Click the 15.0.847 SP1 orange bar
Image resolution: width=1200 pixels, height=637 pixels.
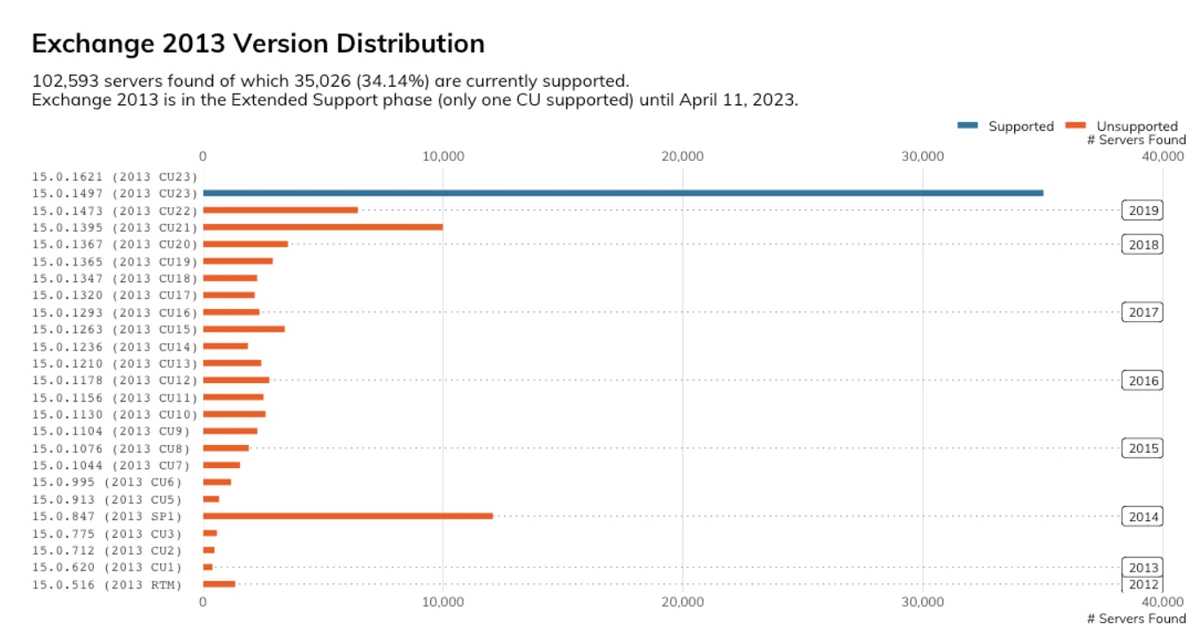tap(347, 516)
